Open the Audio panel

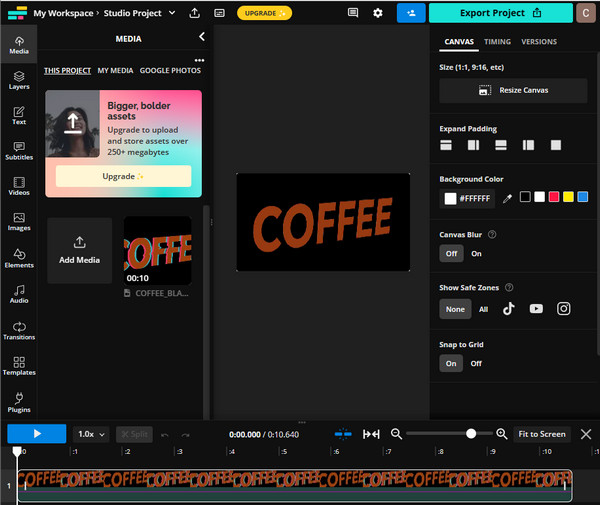tap(19, 294)
